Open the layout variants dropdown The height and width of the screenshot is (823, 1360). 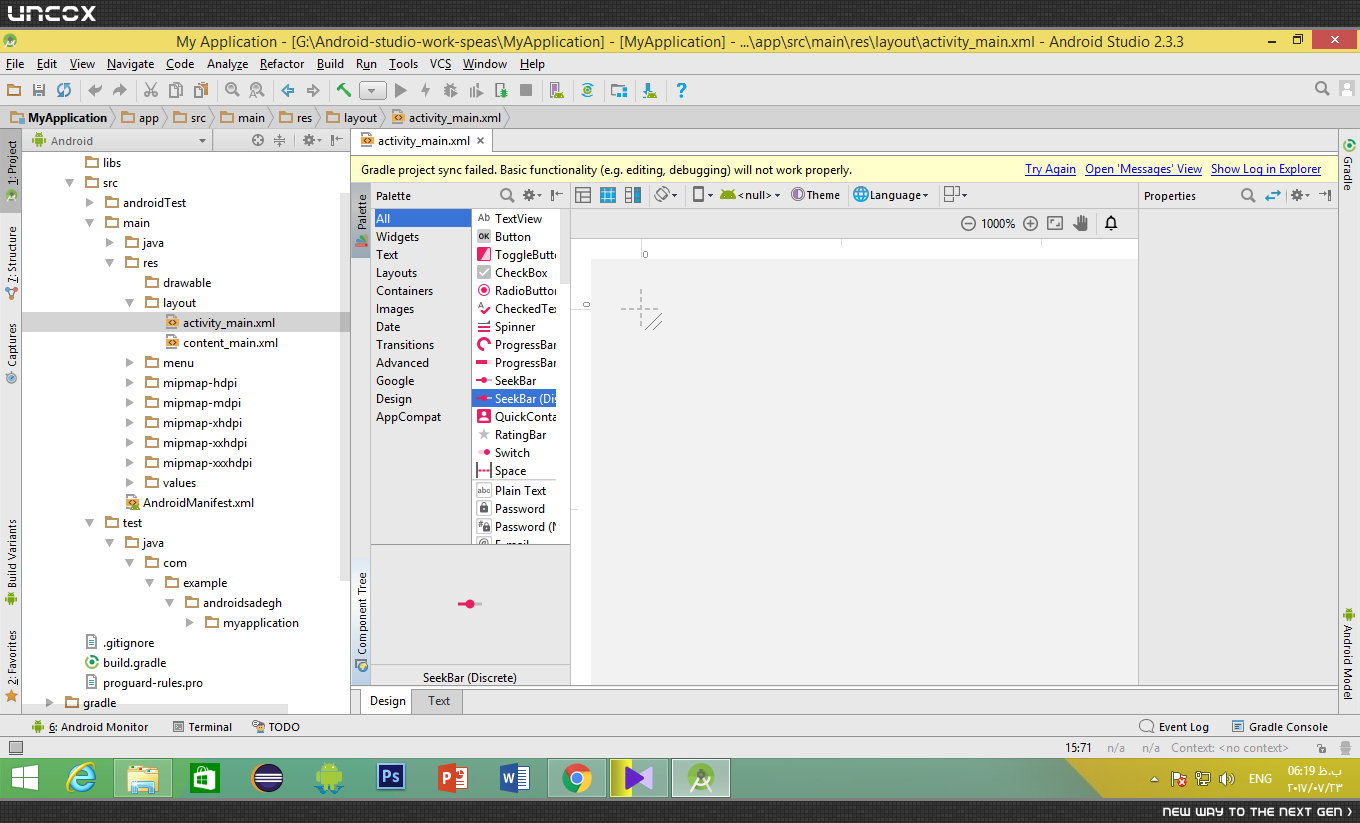tap(956, 195)
